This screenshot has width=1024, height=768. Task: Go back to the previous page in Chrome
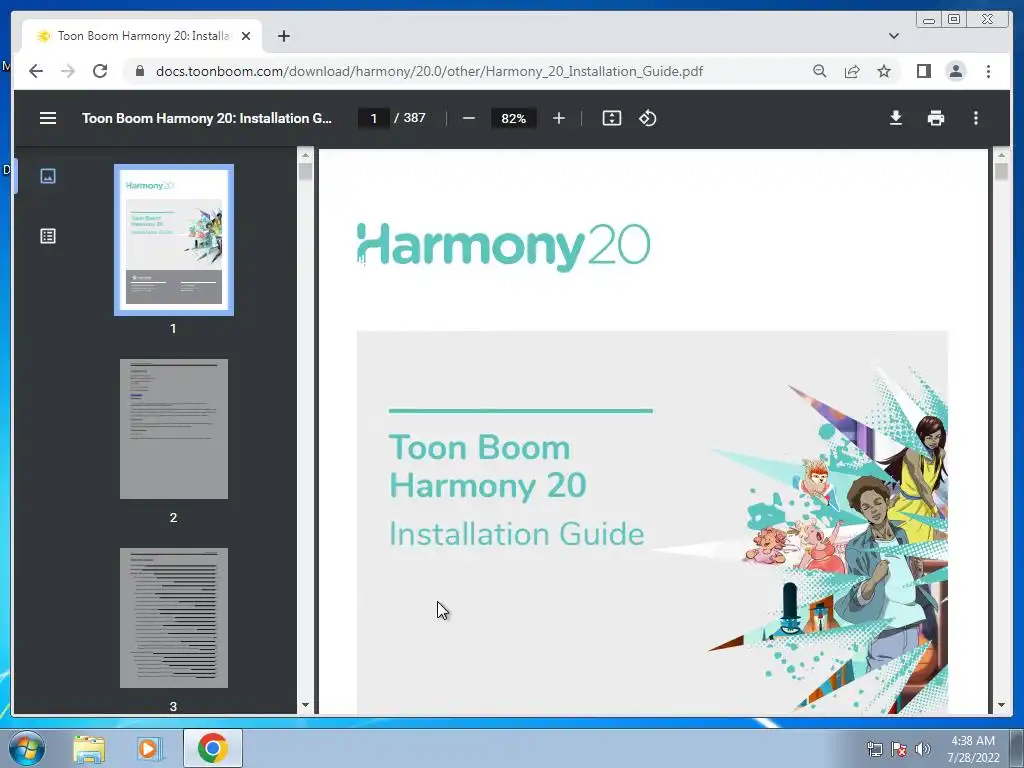click(36, 71)
